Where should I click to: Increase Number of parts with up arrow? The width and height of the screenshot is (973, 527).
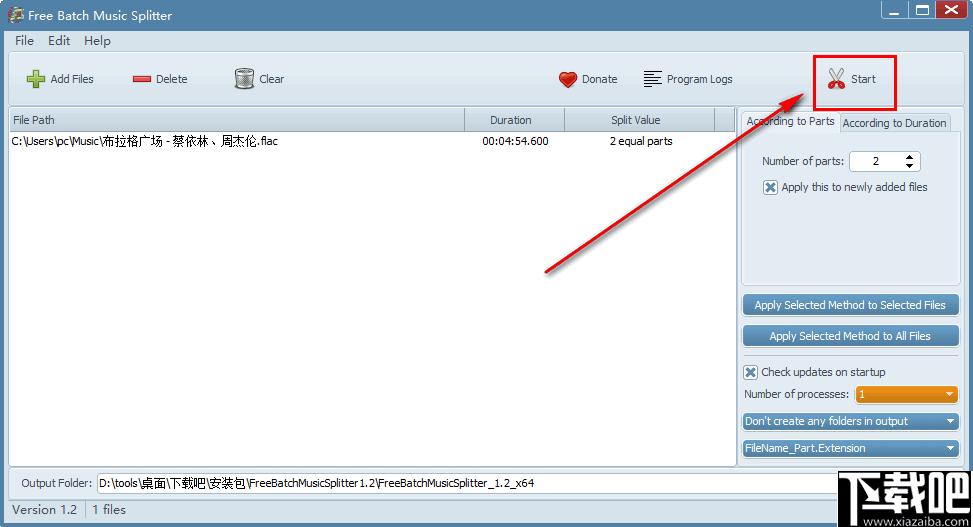coord(909,157)
